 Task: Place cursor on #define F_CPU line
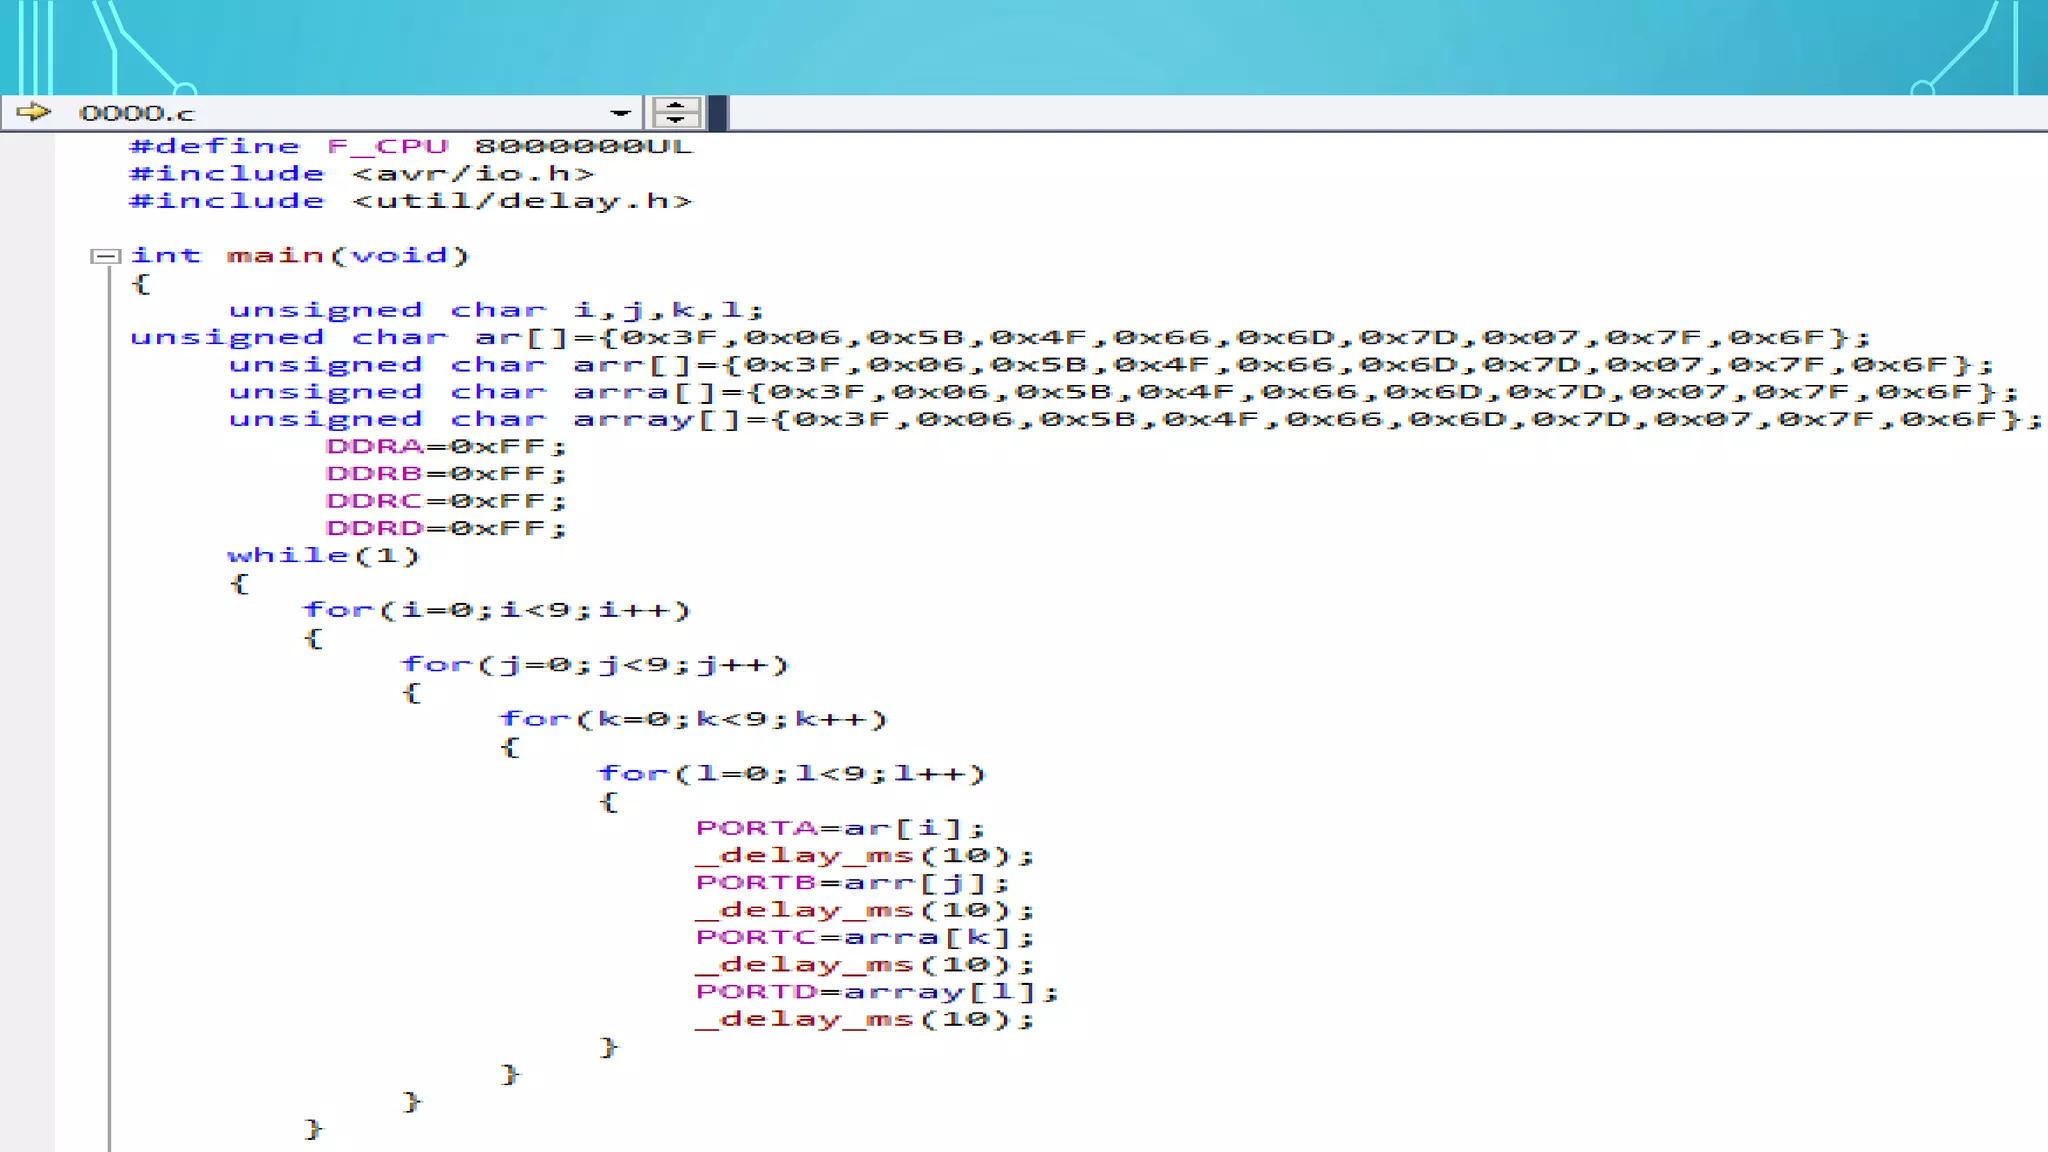click(410, 146)
